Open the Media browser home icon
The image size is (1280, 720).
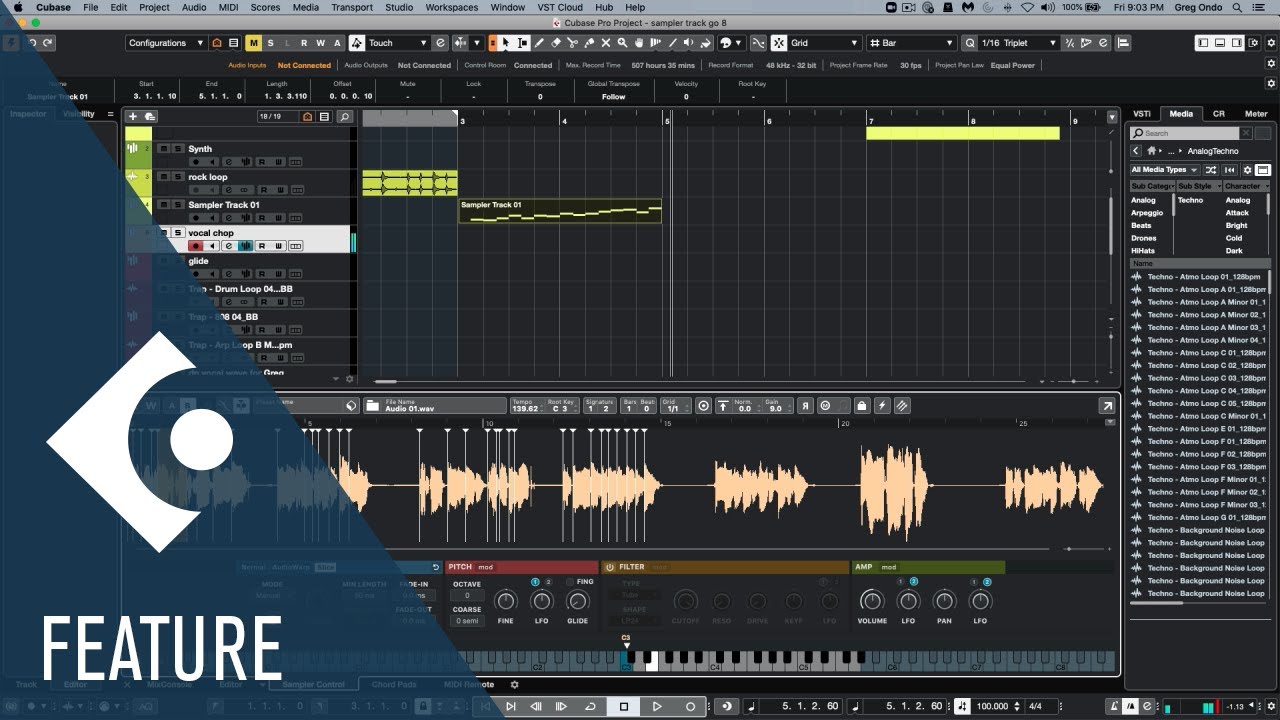coord(1152,151)
